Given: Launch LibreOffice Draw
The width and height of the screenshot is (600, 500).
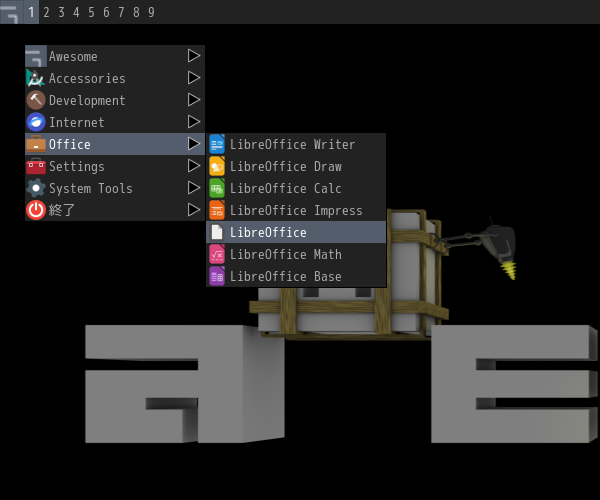Looking at the screenshot, I should [296, 166].
